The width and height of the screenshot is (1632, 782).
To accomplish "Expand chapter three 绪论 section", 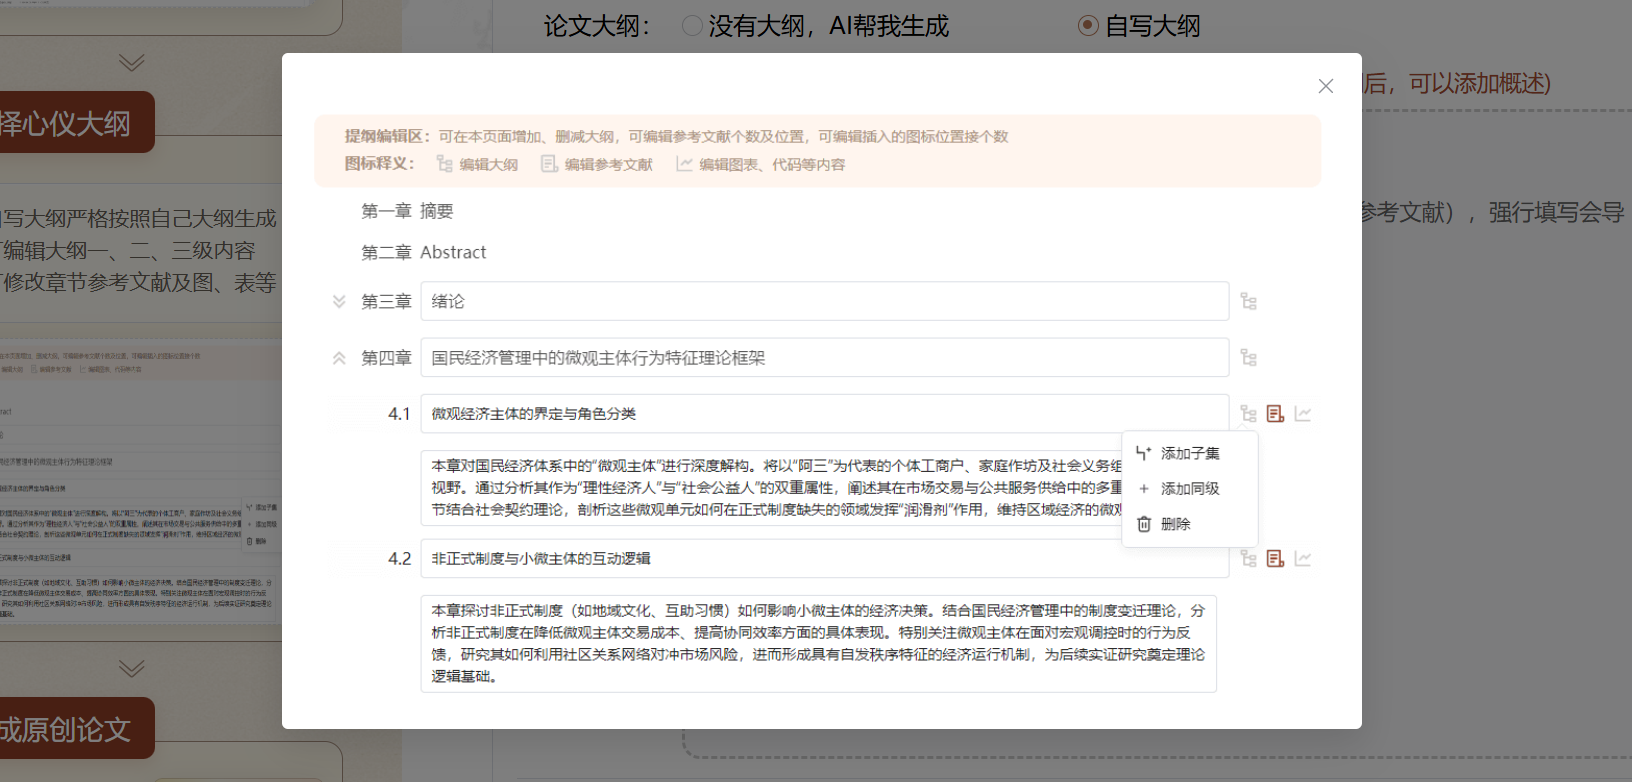I will point(339,301).
